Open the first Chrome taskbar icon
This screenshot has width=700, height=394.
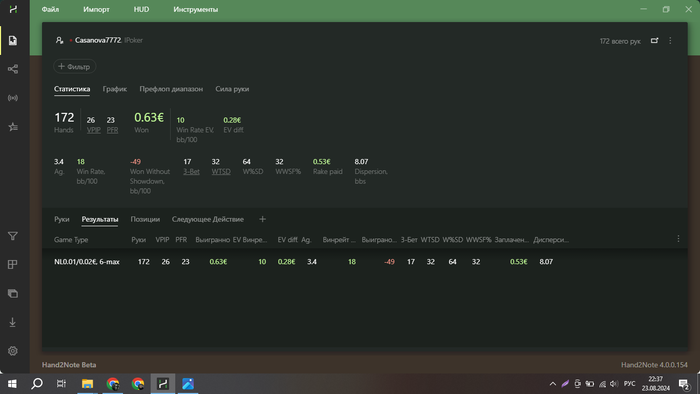click(x=112, y=384)
